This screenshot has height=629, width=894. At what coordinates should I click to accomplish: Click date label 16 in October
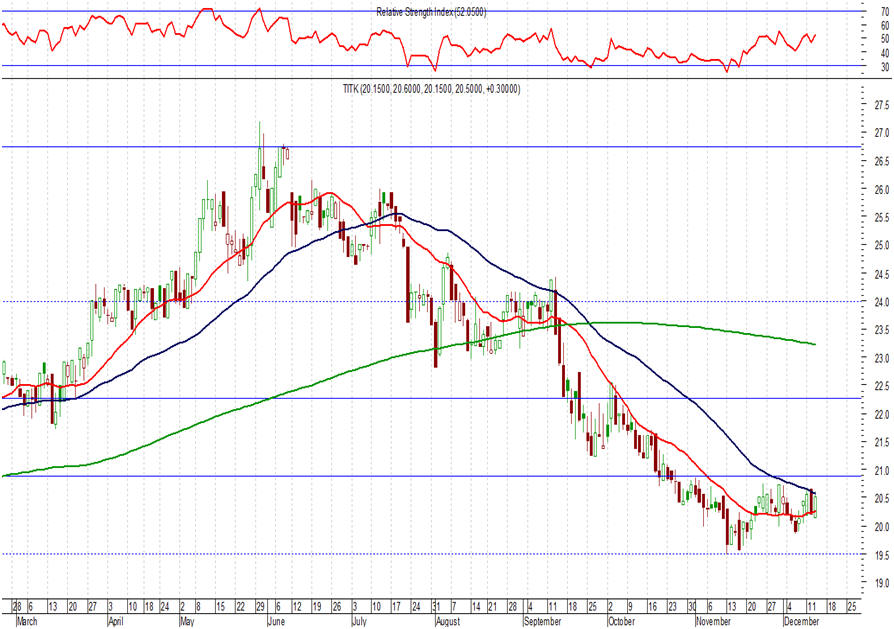pos(652,606)
